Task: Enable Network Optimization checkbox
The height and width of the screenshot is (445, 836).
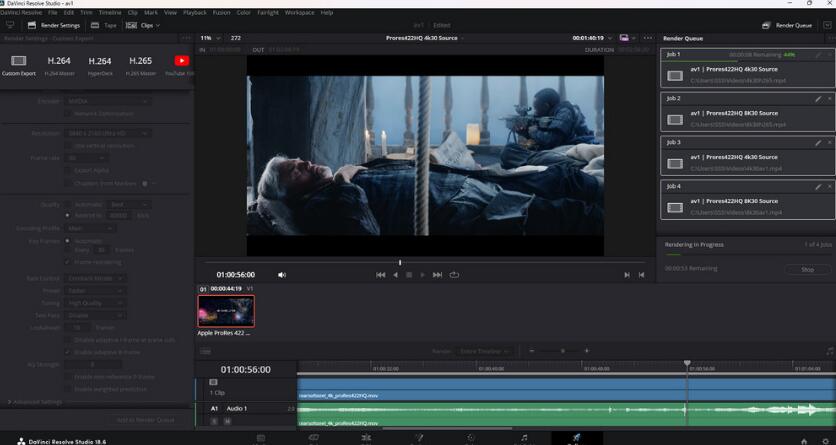Action: coord(68,114)
